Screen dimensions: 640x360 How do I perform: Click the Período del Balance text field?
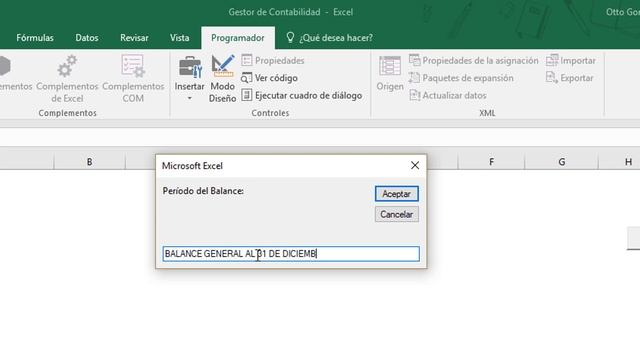tap(291, 254)
